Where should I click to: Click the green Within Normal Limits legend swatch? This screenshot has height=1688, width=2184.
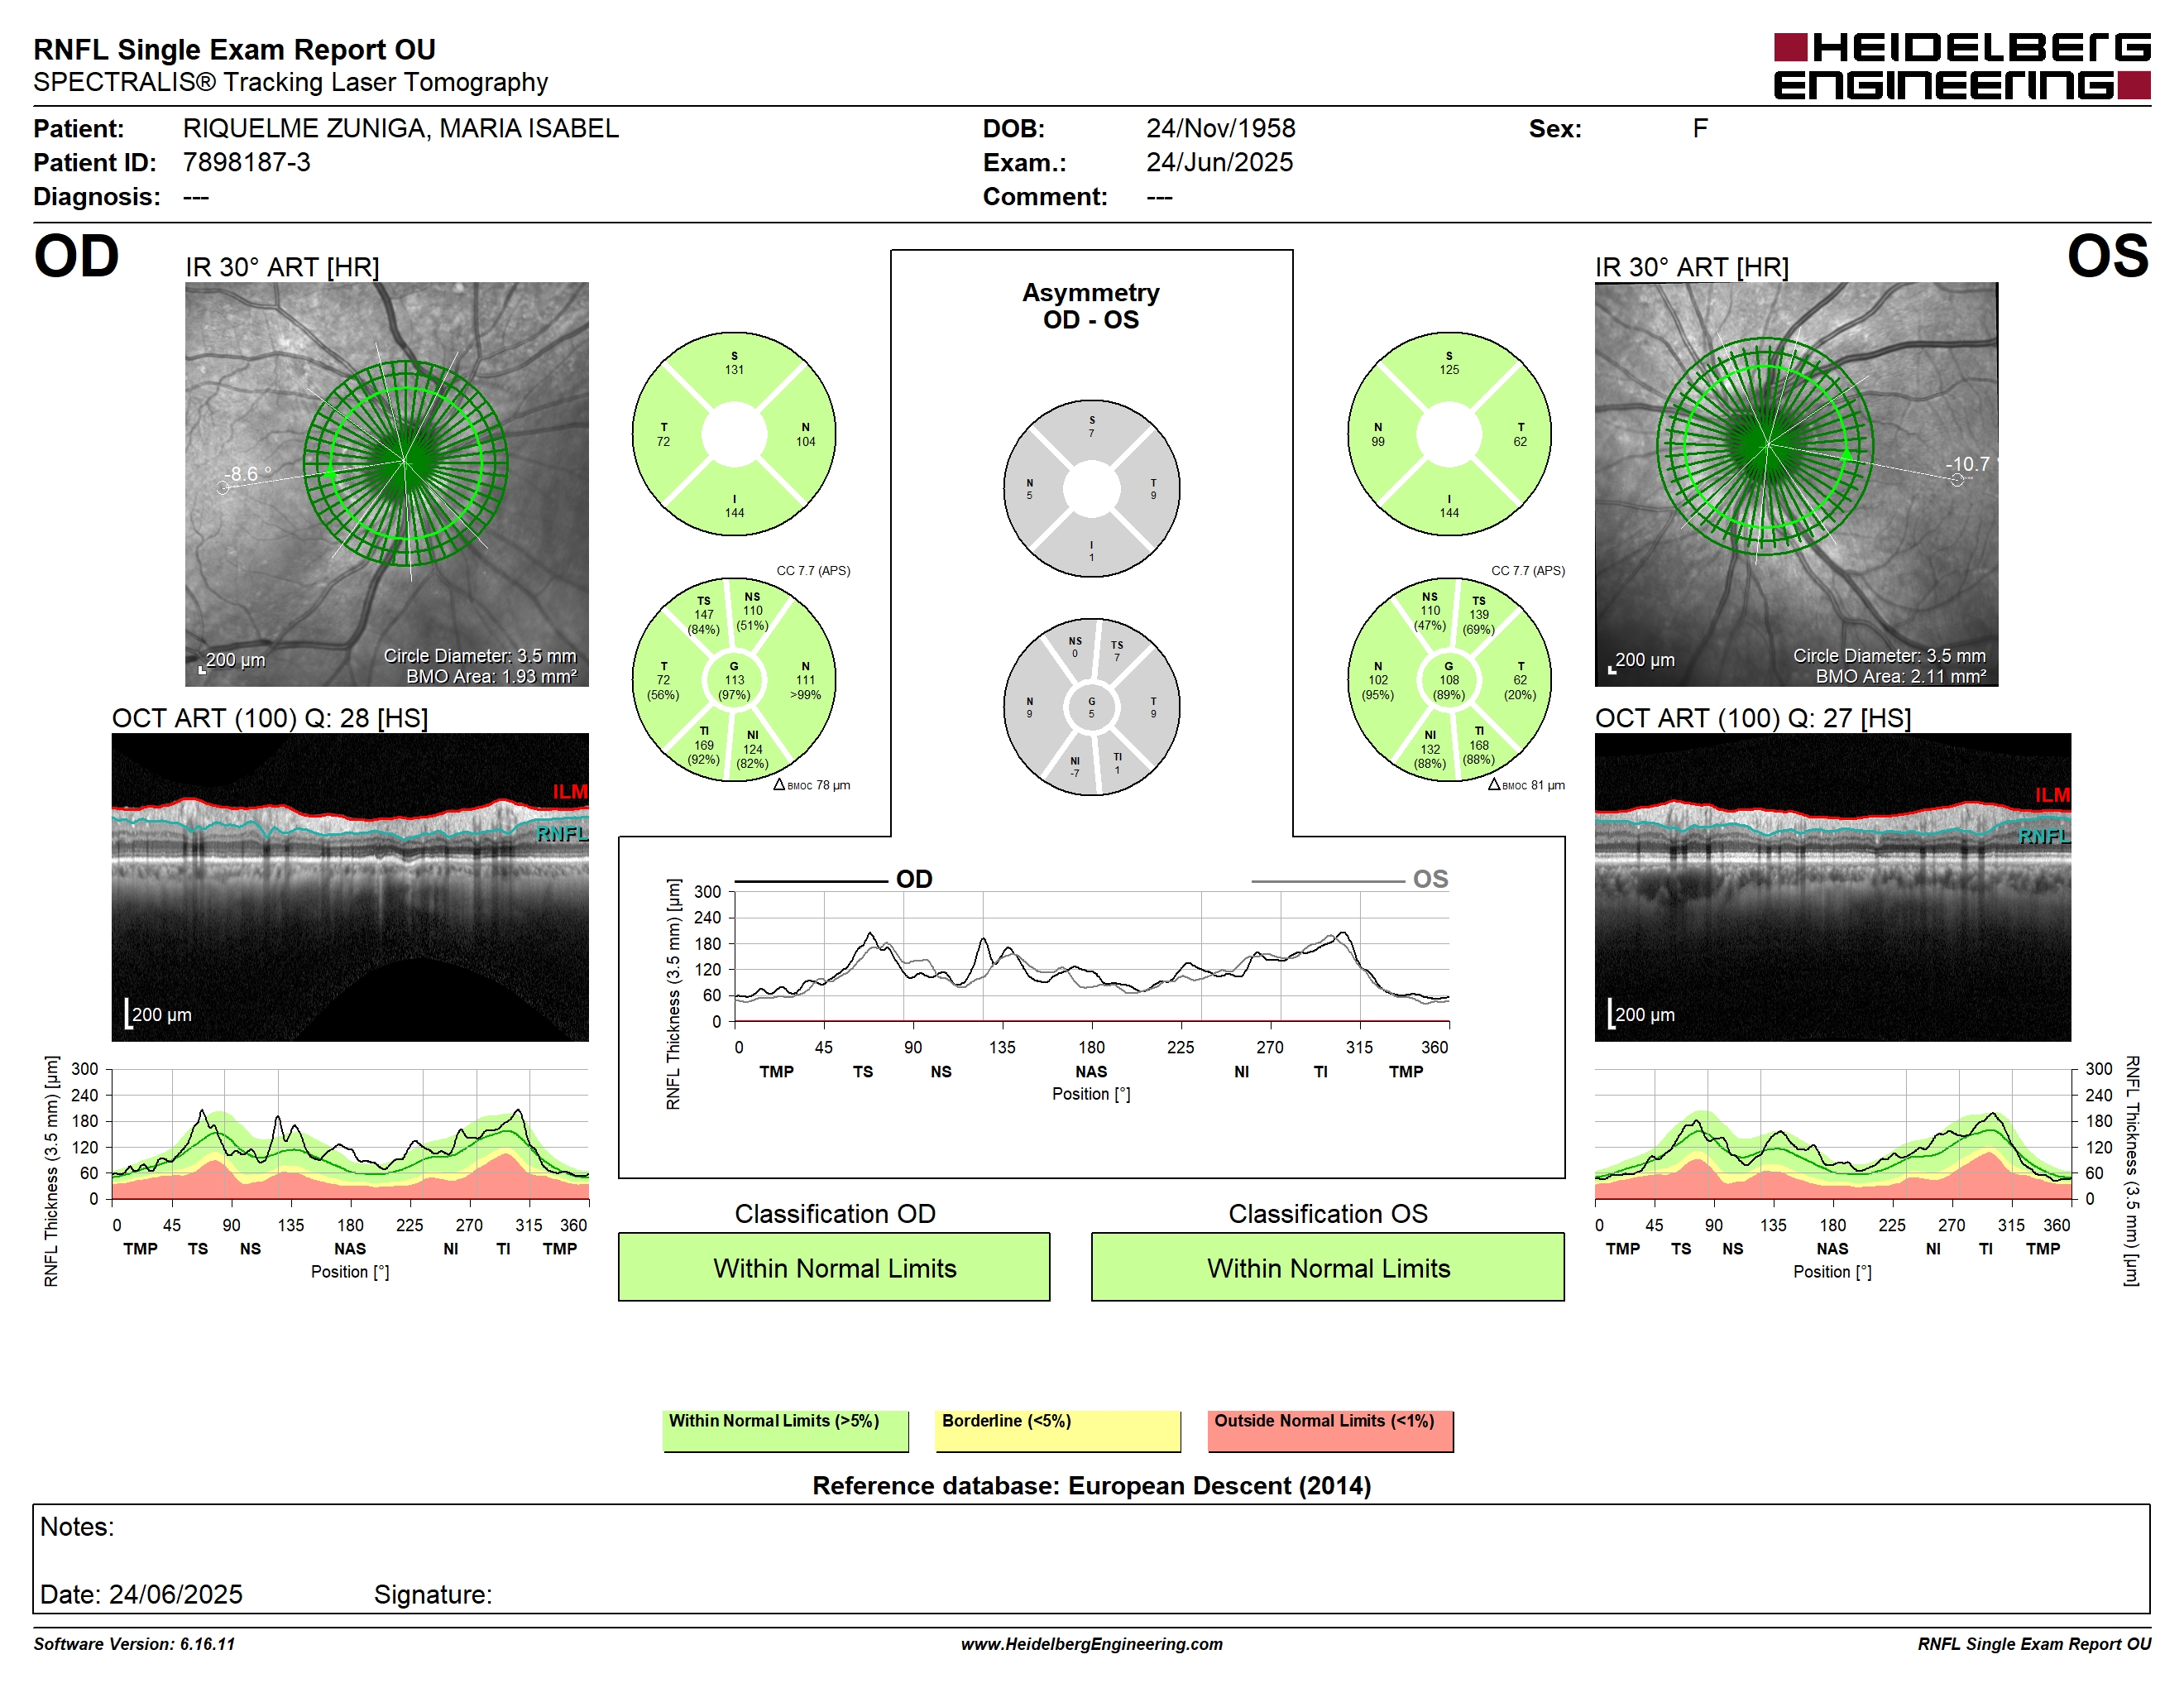coord(785,1431)
